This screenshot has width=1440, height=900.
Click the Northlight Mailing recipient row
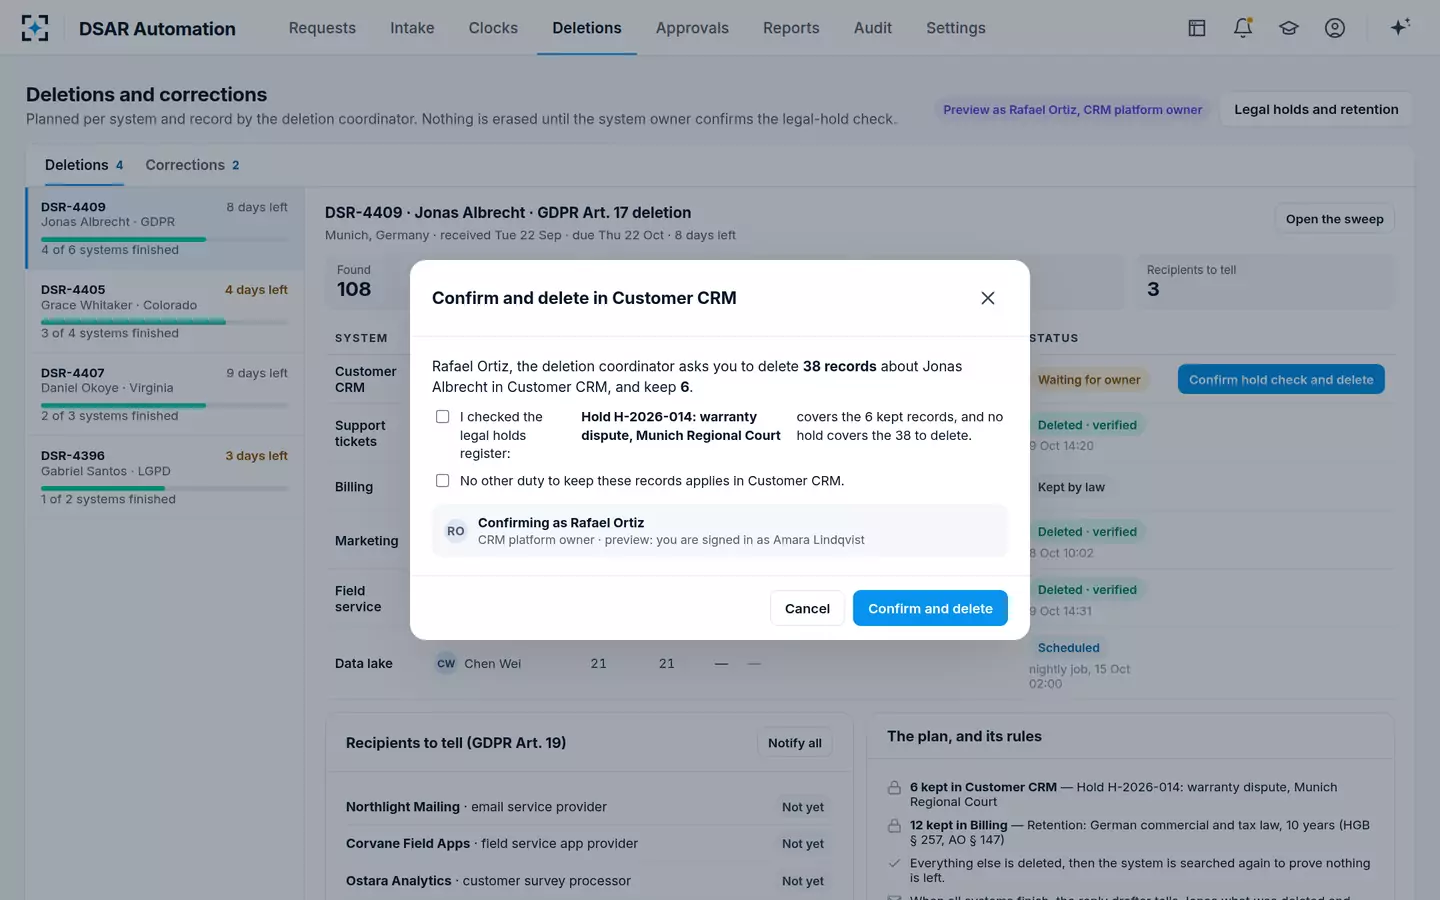[588, 807]
